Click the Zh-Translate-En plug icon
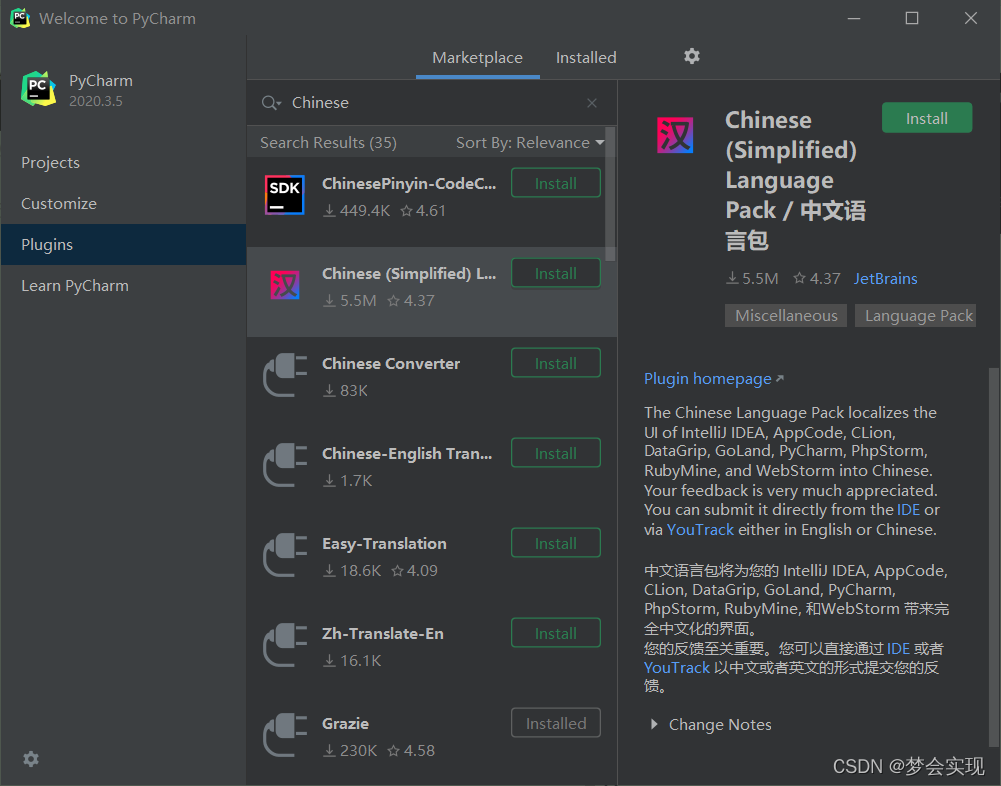1001x786 pixels. (285, 645)
